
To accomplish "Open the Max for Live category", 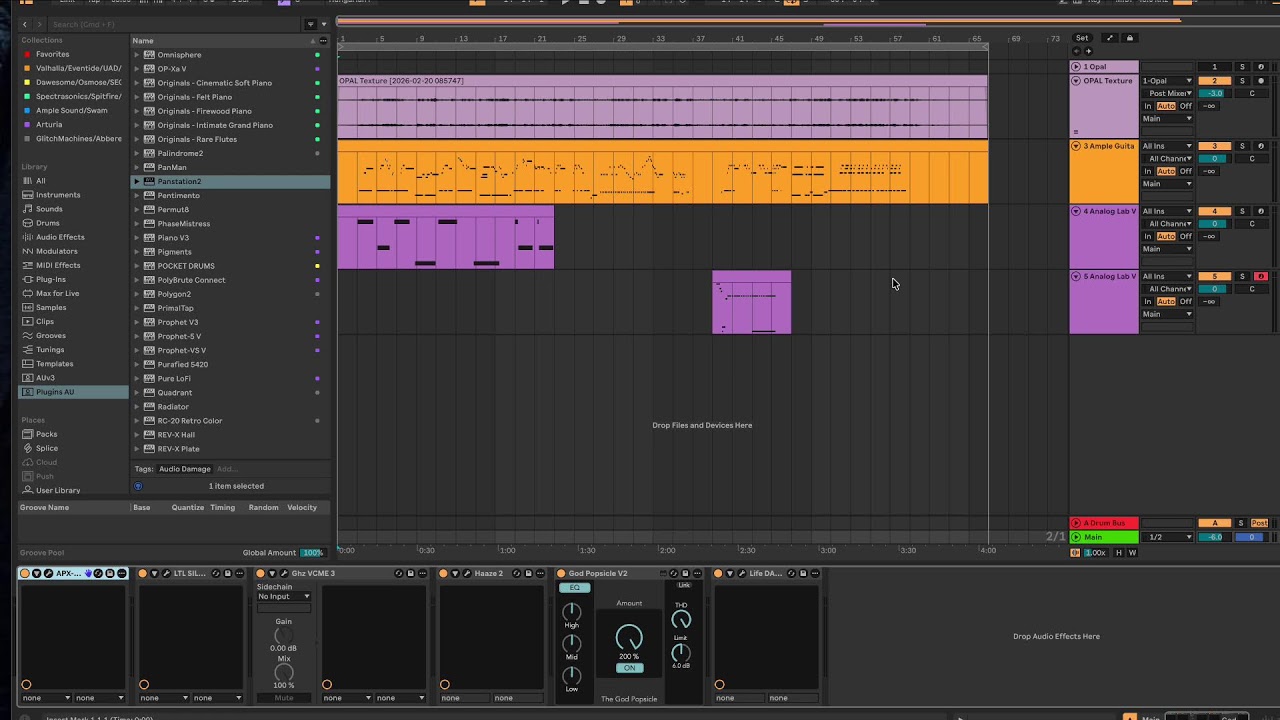I will [x=57, y=293].
